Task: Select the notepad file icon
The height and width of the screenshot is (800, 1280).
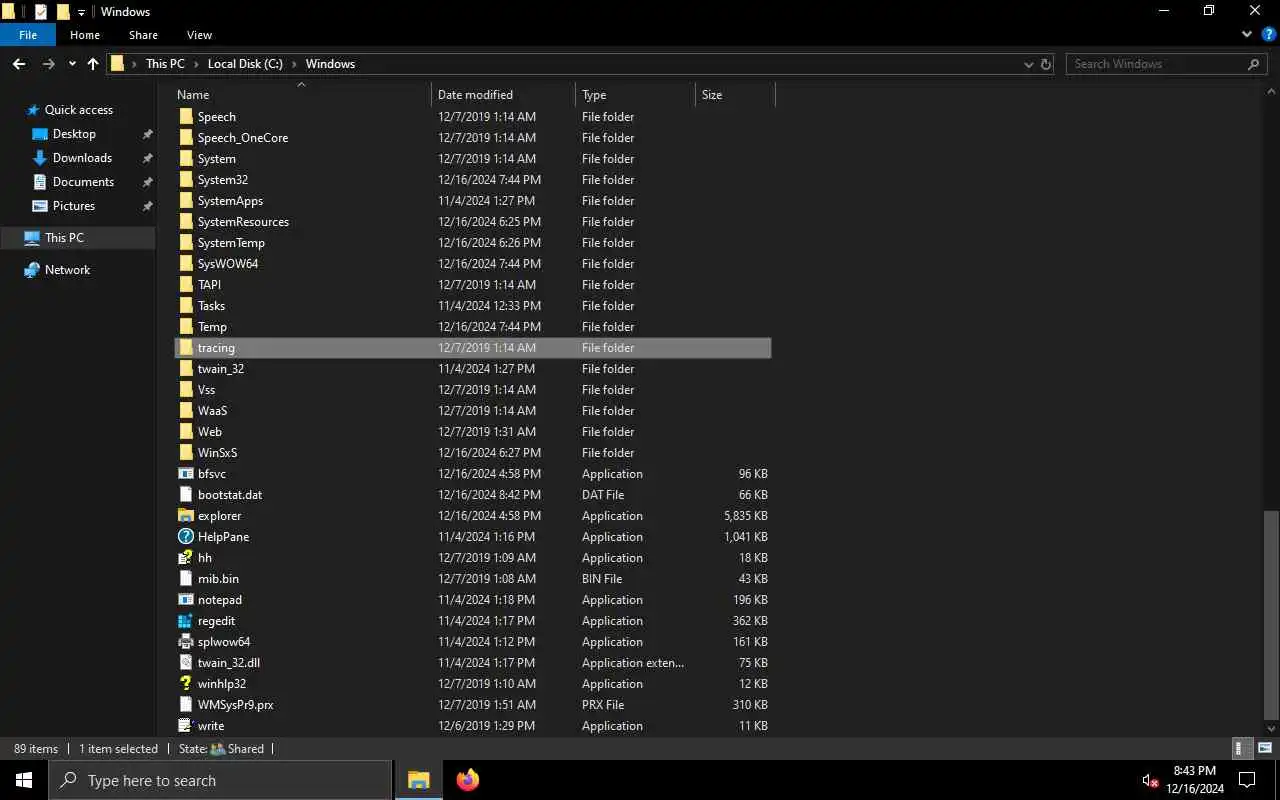Action: pyautogui.click(x=185, y=600)
